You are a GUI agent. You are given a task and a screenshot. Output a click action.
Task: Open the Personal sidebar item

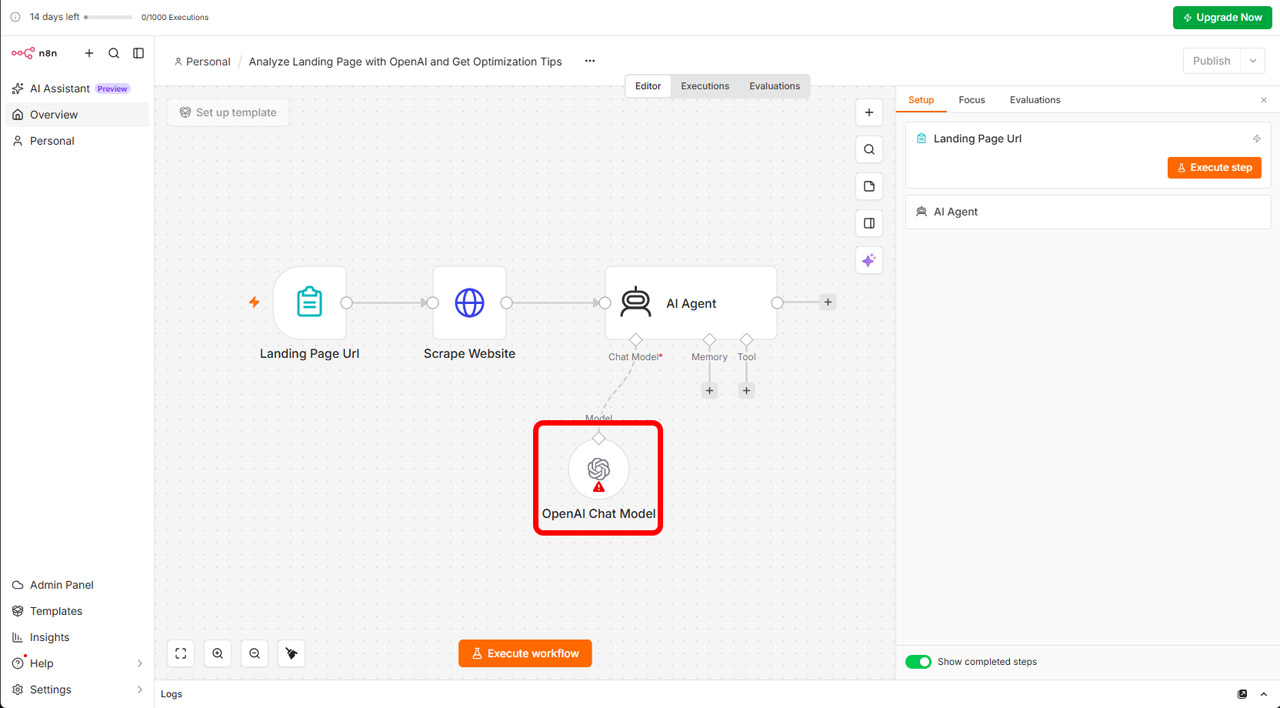coord(77,141)
